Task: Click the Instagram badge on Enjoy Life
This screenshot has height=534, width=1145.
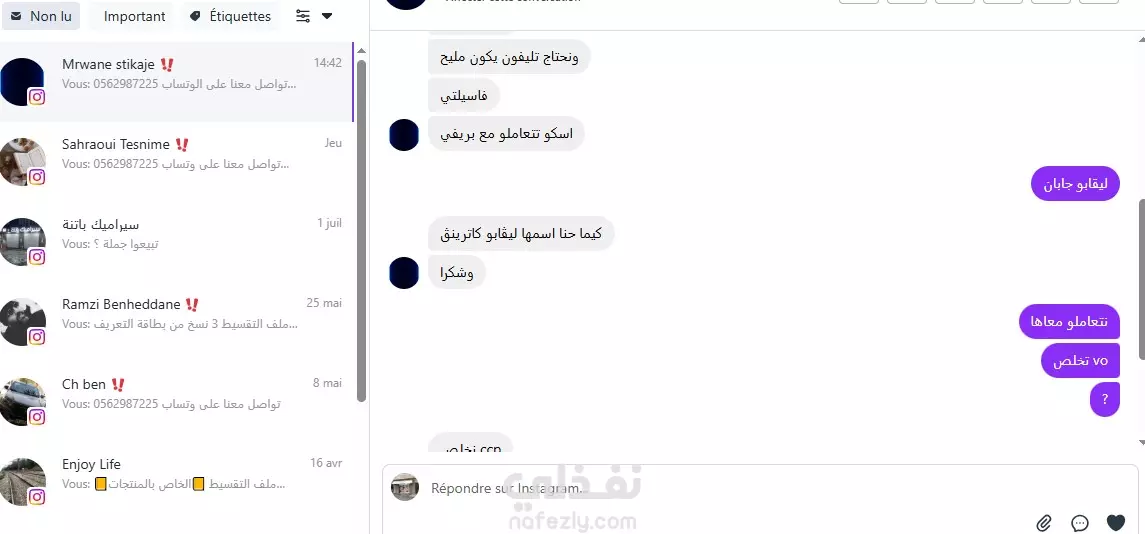Action: tap(37, 497)
